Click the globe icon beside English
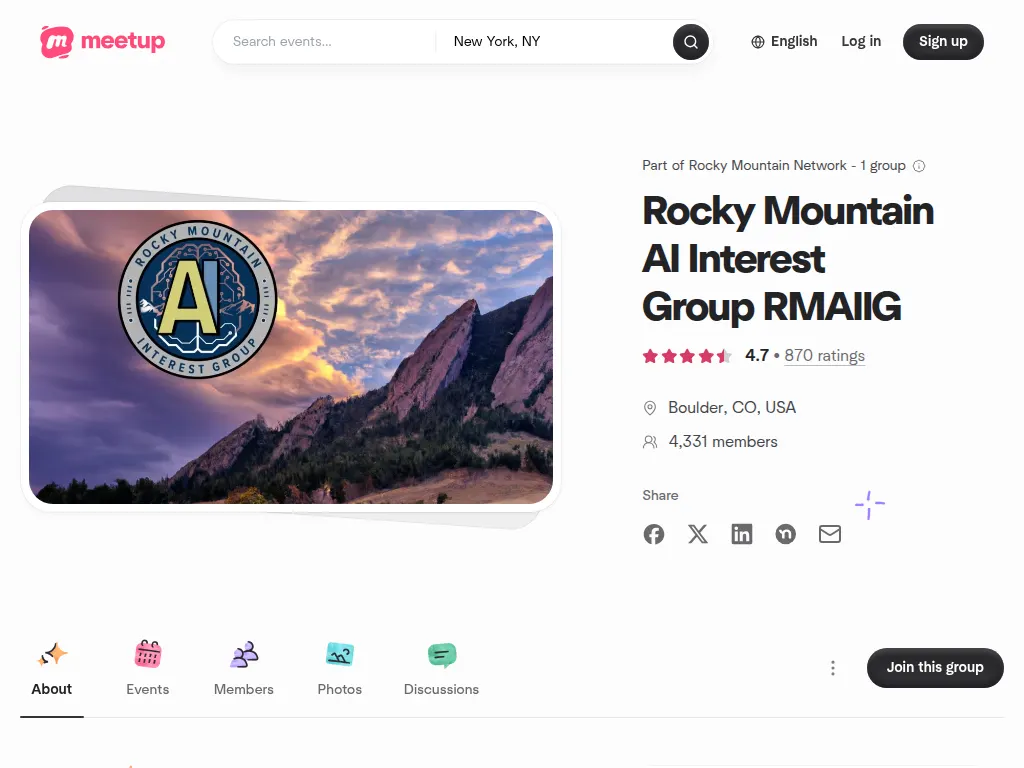 [758, 42]
